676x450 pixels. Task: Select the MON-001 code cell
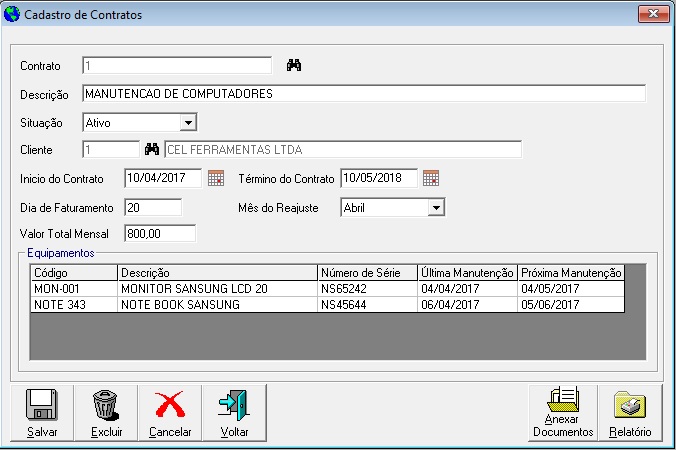coord(74,288)
